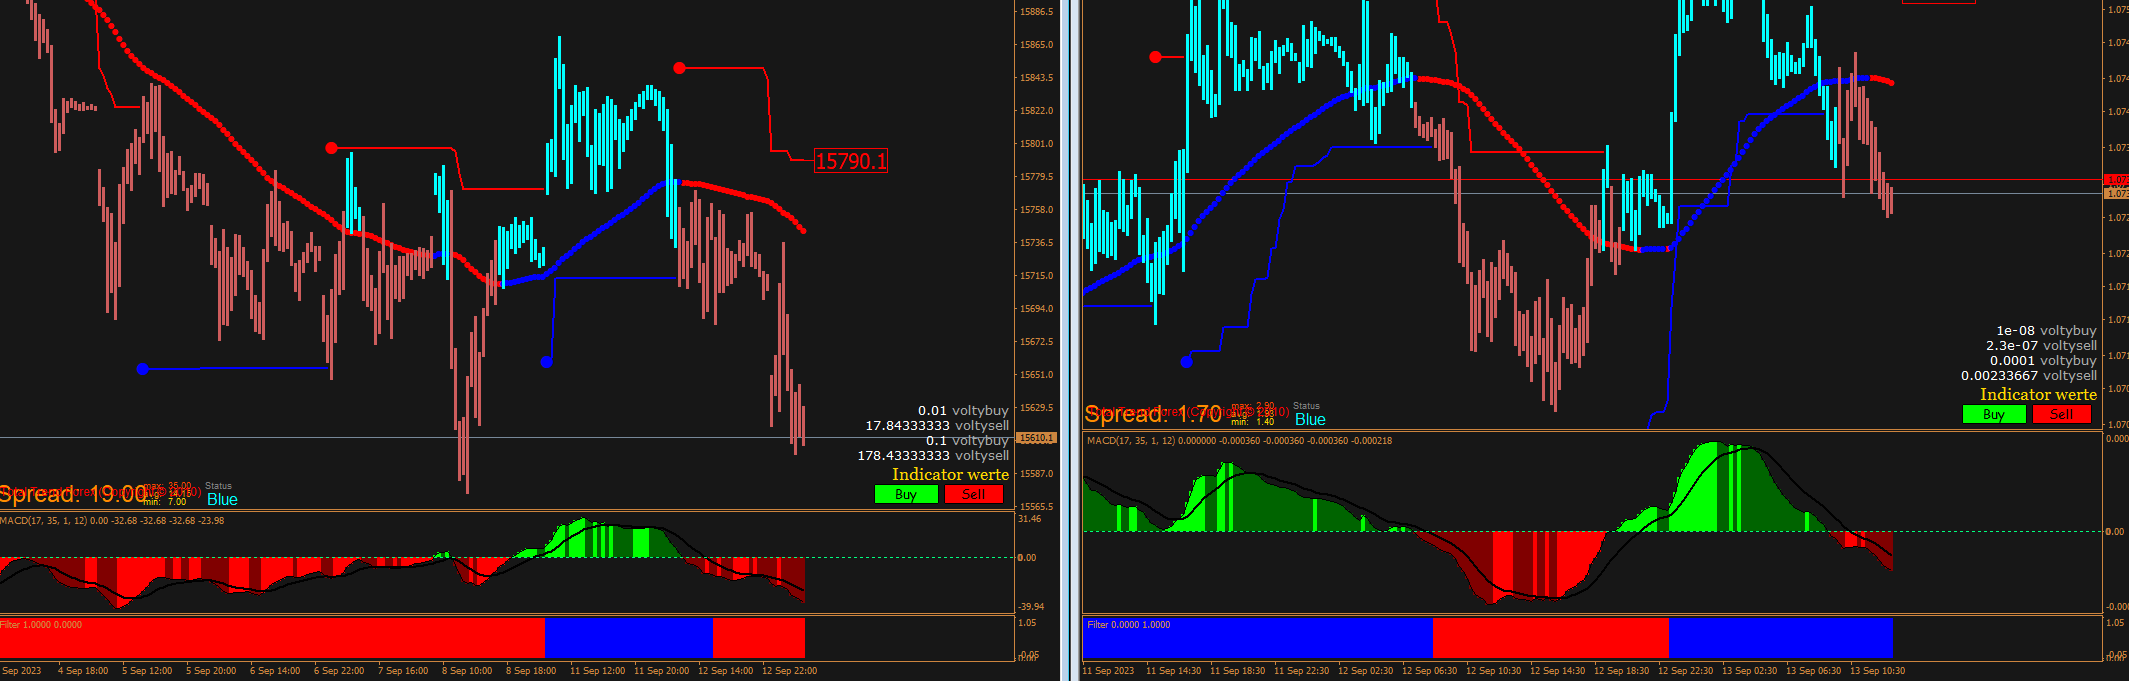Click the green Buy button in the Spread 19.00 chart
The height and width of the screenshot is (681, 2129).
(906, 494)
